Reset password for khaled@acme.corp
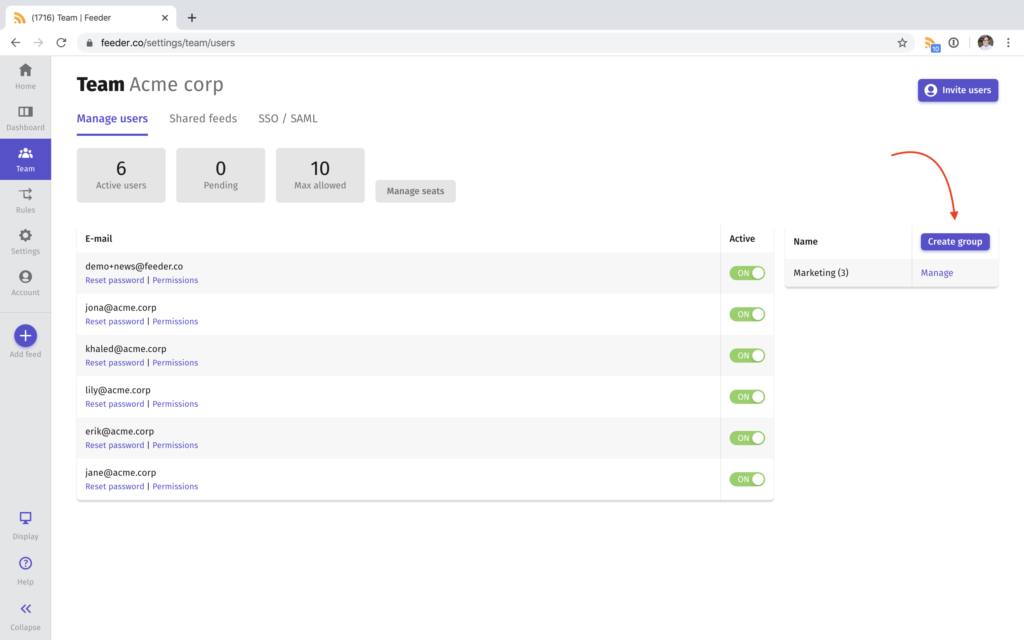This screenshot has width=1024, height=640. point(114,362)
